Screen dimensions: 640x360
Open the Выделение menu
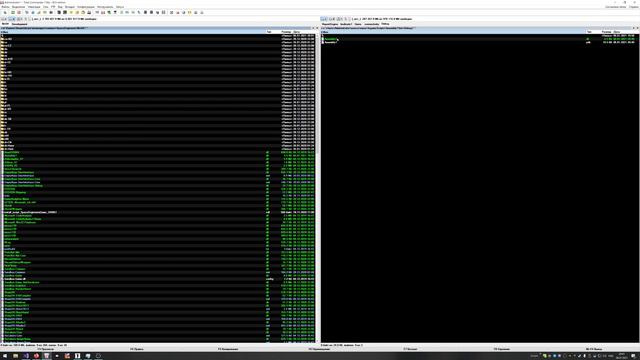click(x=18, y=7)
